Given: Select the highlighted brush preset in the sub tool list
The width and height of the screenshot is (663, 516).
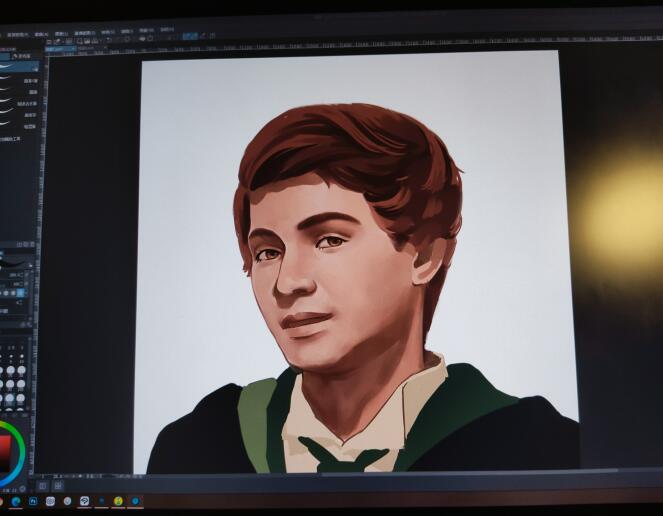Looking at the screenshot, I should pos(19,66).
